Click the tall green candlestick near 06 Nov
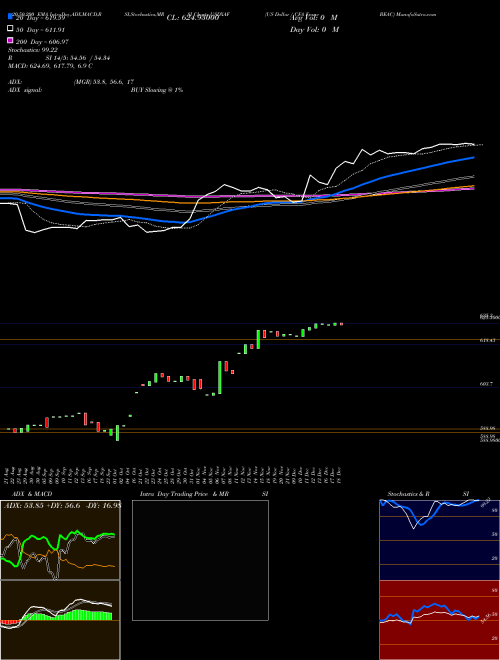Viewport: 500px width, 660px height. (220, 378)
